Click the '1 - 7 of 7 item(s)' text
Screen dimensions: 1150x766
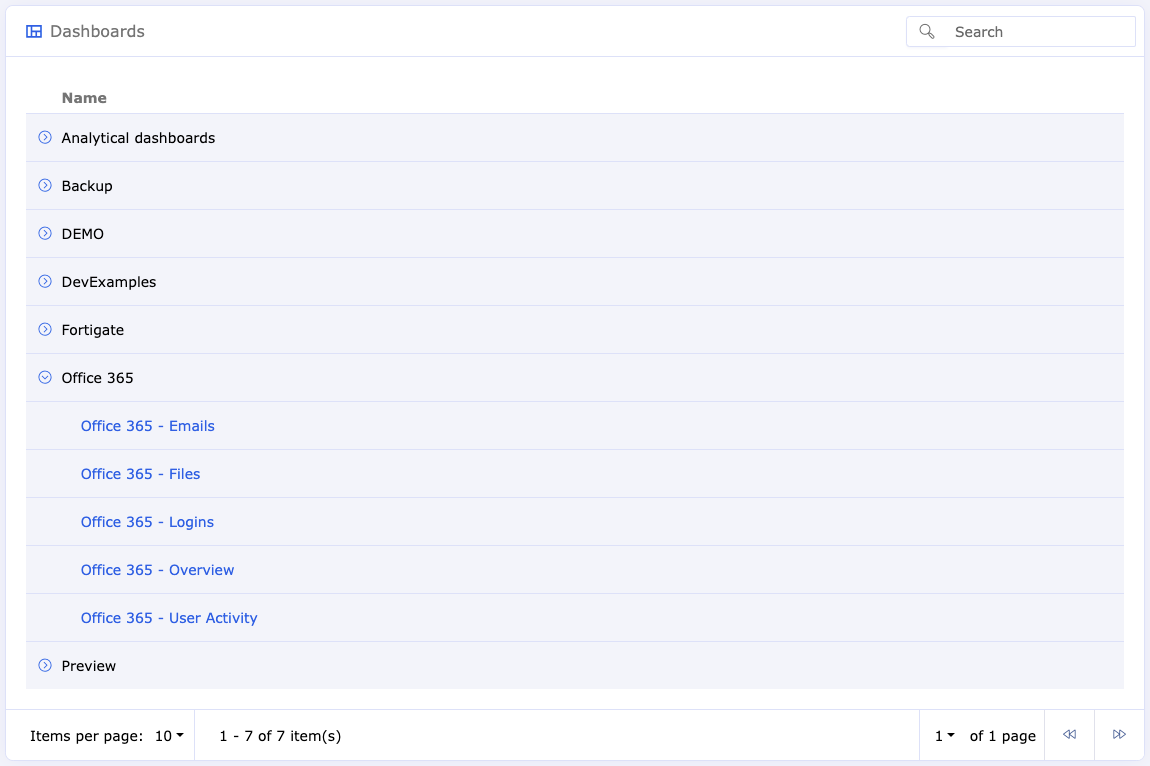click(x=280, y=736)
